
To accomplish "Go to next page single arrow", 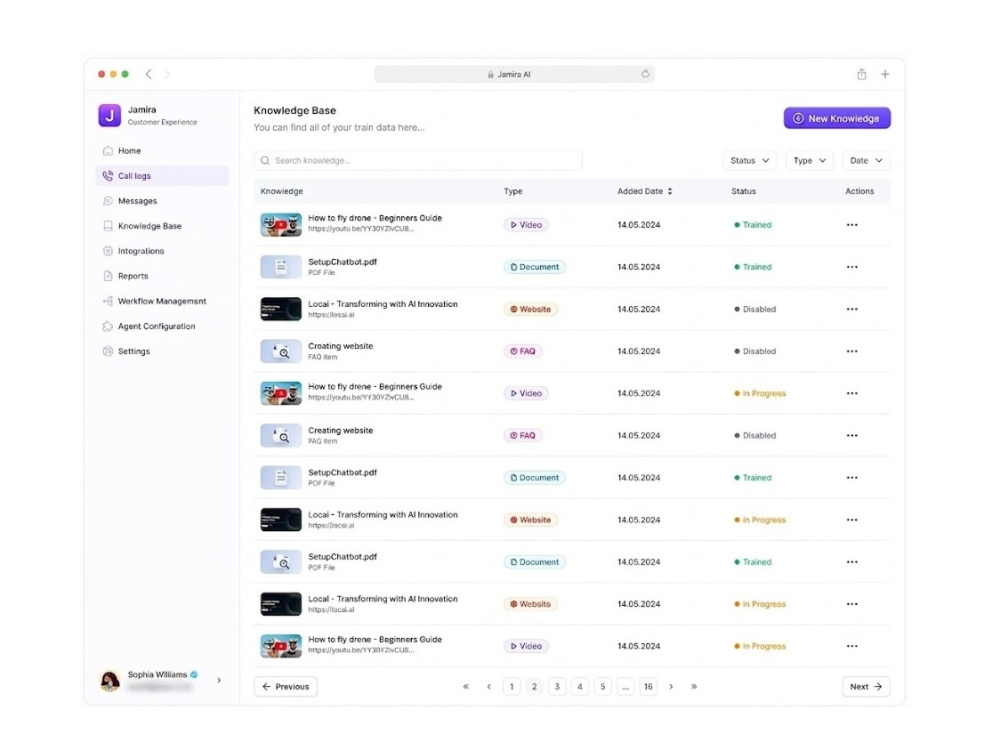I will pyautogui.click(x=671, y=687).
